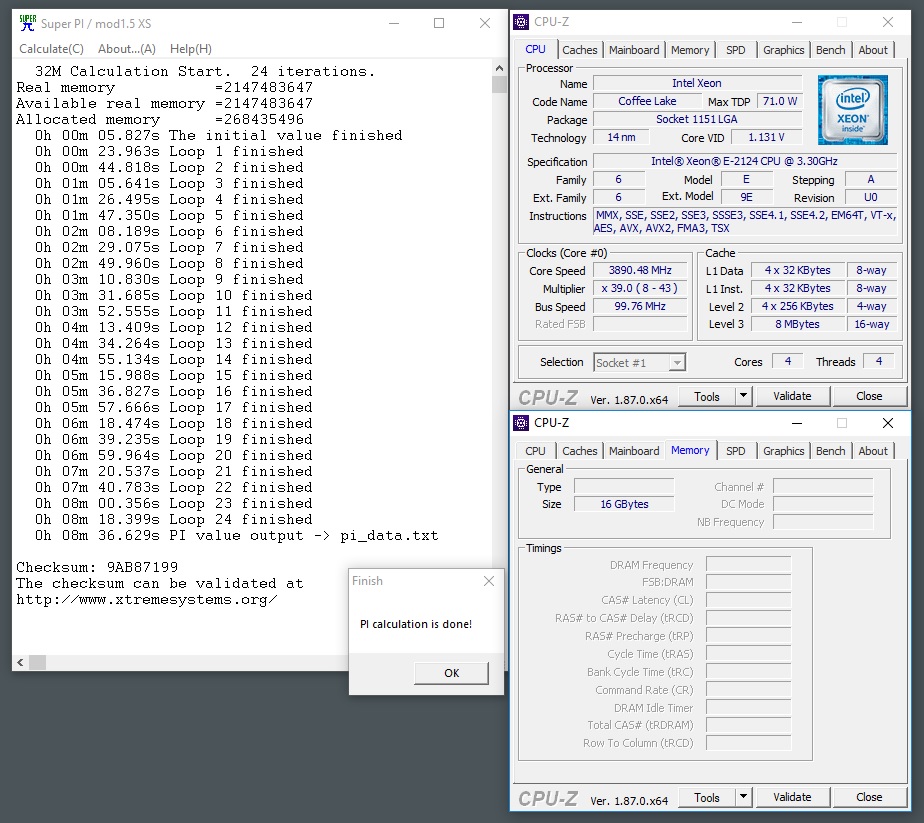
Task: Click the Checksum: 9AB87199 line
Action: (97, 567)
